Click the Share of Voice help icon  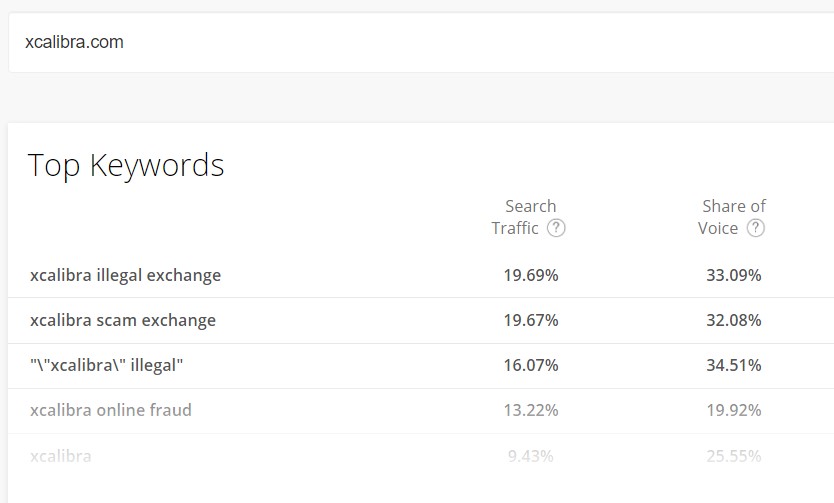pyautogui.click(x=756, y=228)
